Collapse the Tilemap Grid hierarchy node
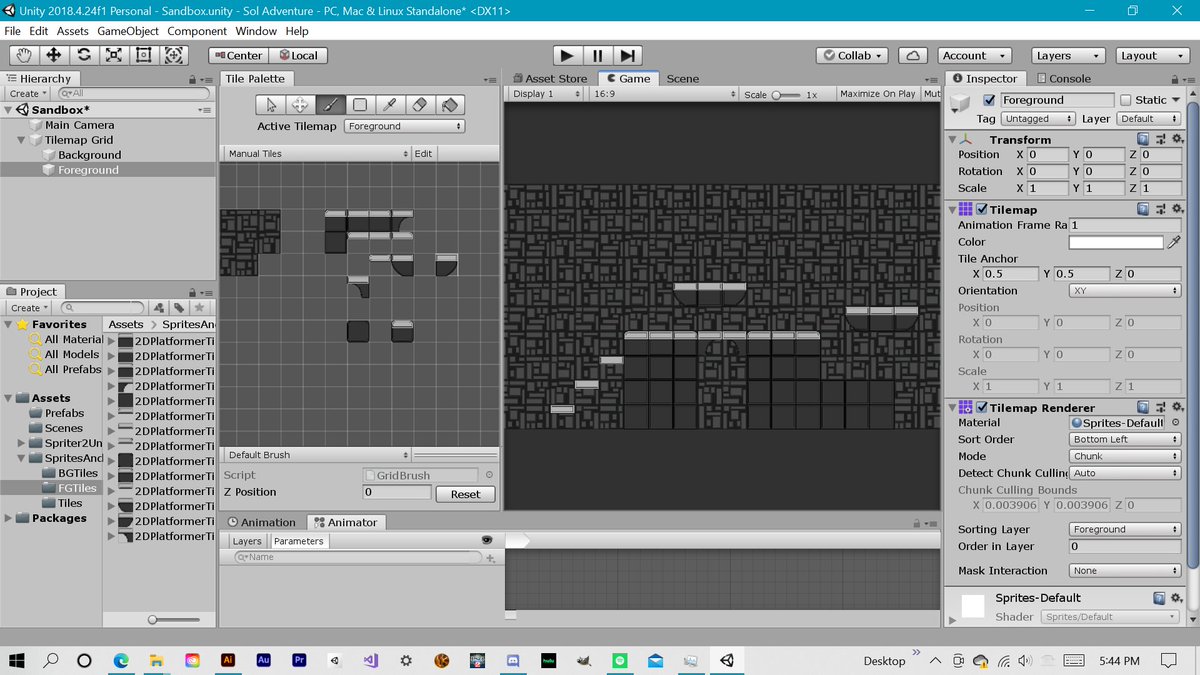Image resolution: width=1200 pixels, height=675 pixels. 22,140
